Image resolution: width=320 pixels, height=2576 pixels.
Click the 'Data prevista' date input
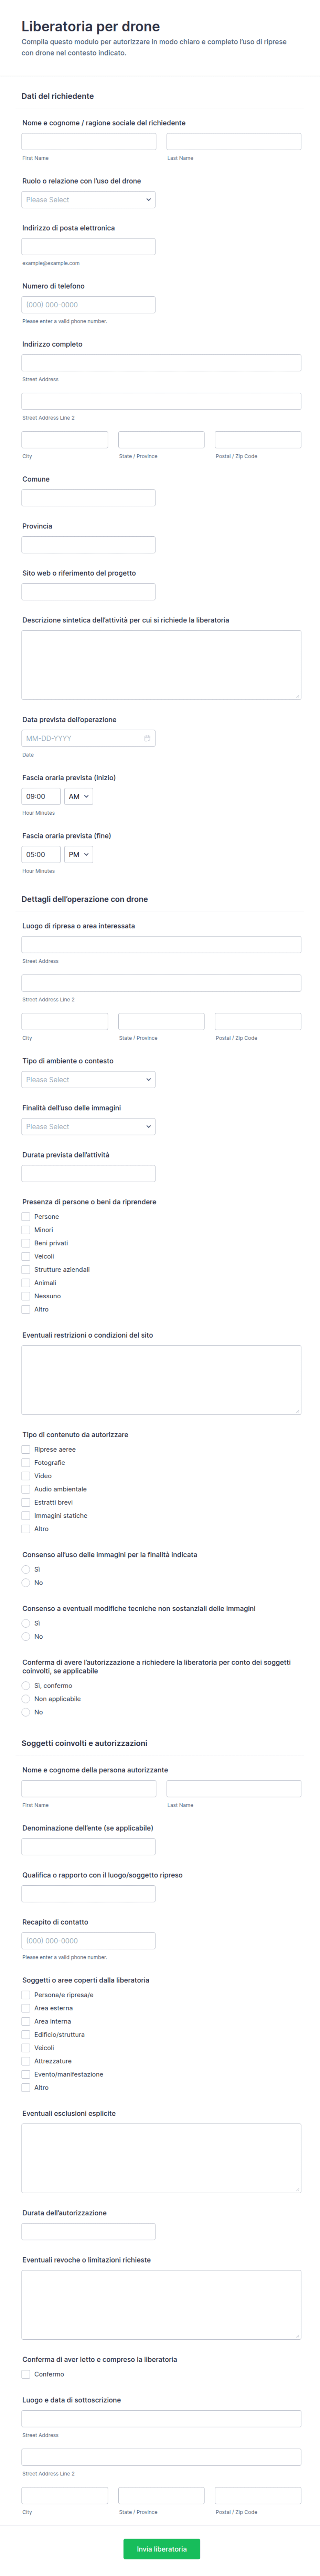point(88,738)
